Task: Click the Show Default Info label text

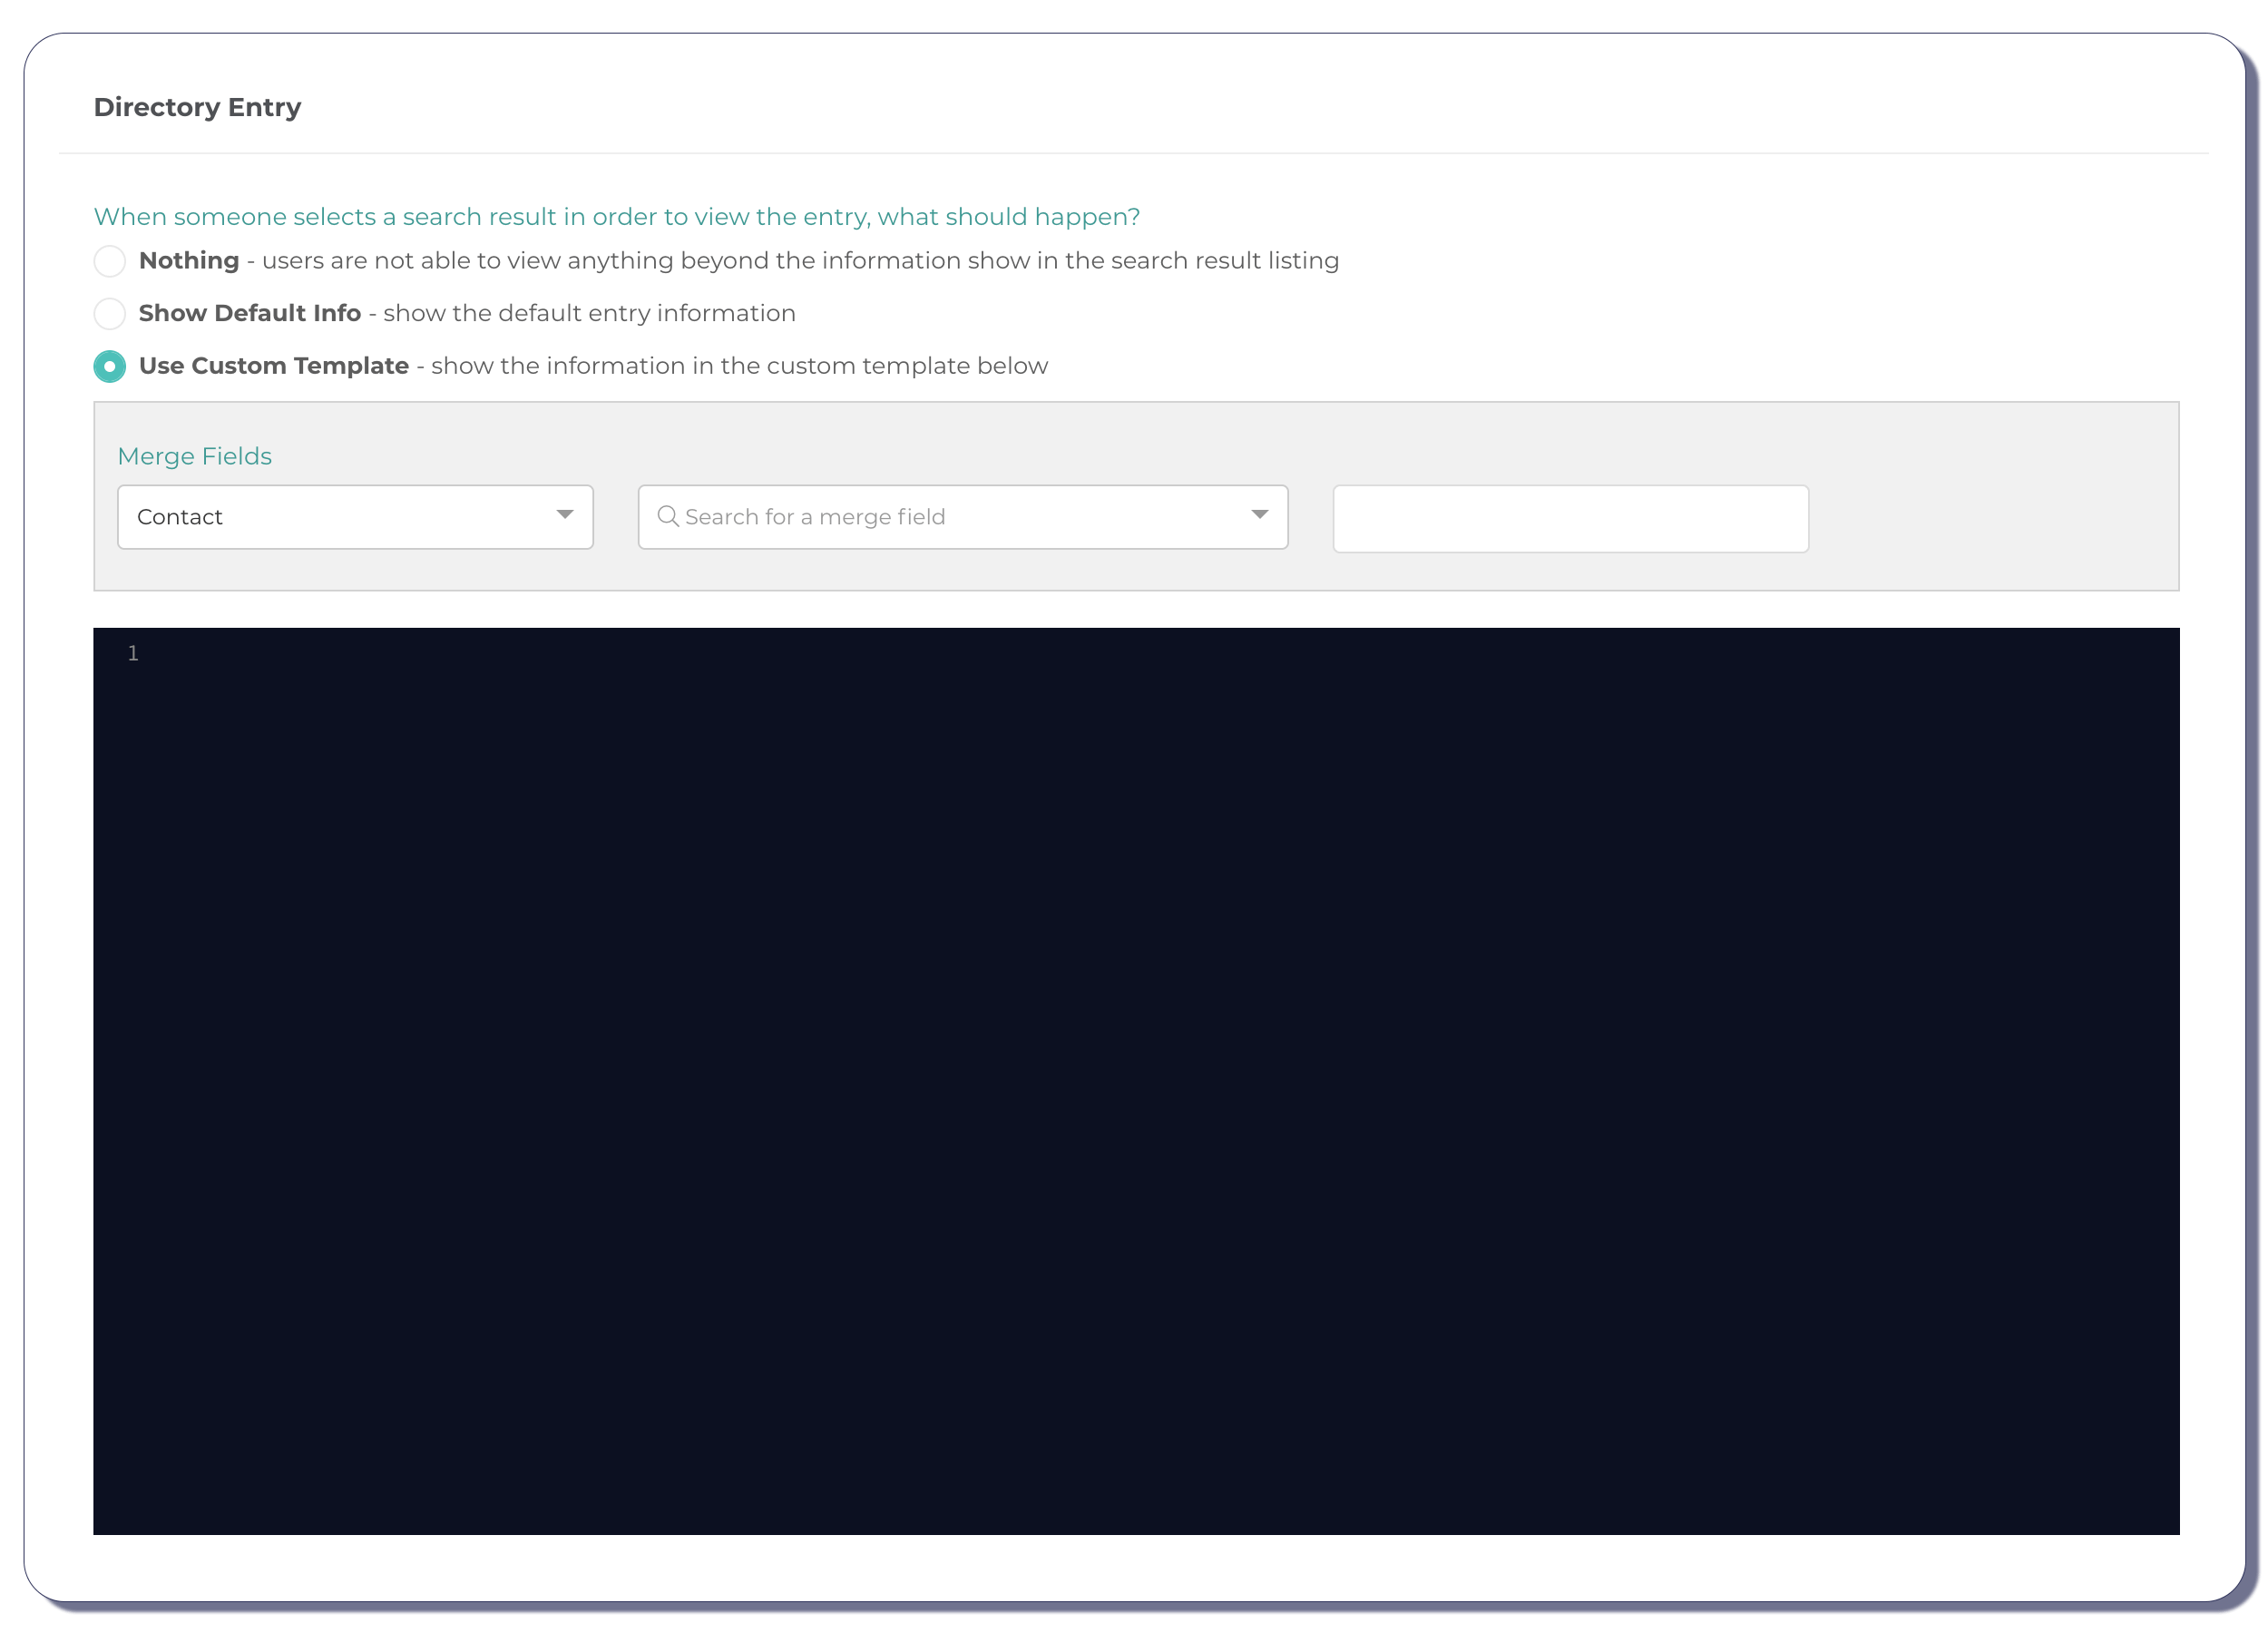Action: tap(250, 314)
